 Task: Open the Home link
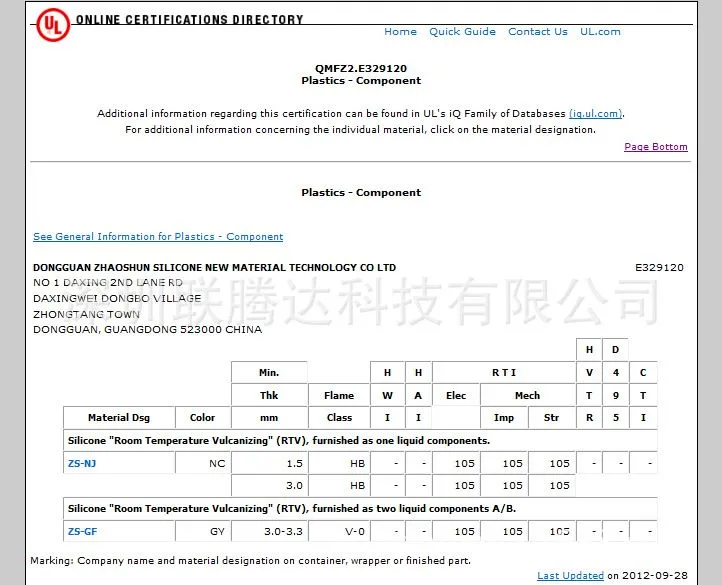tap(400, 32)
